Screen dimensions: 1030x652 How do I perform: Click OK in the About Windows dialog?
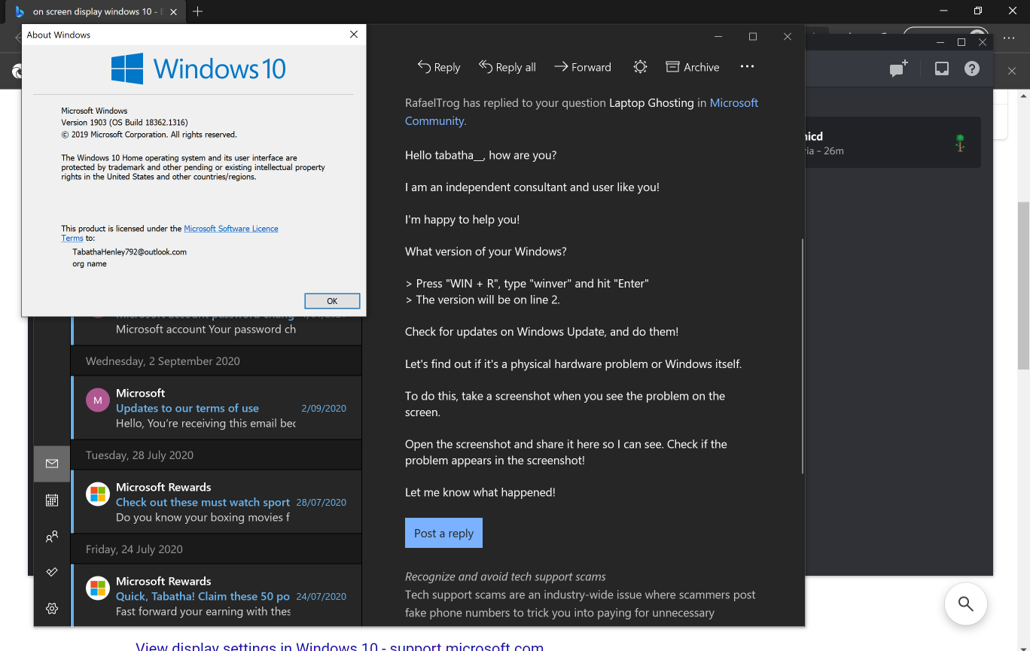pos(332,301)
